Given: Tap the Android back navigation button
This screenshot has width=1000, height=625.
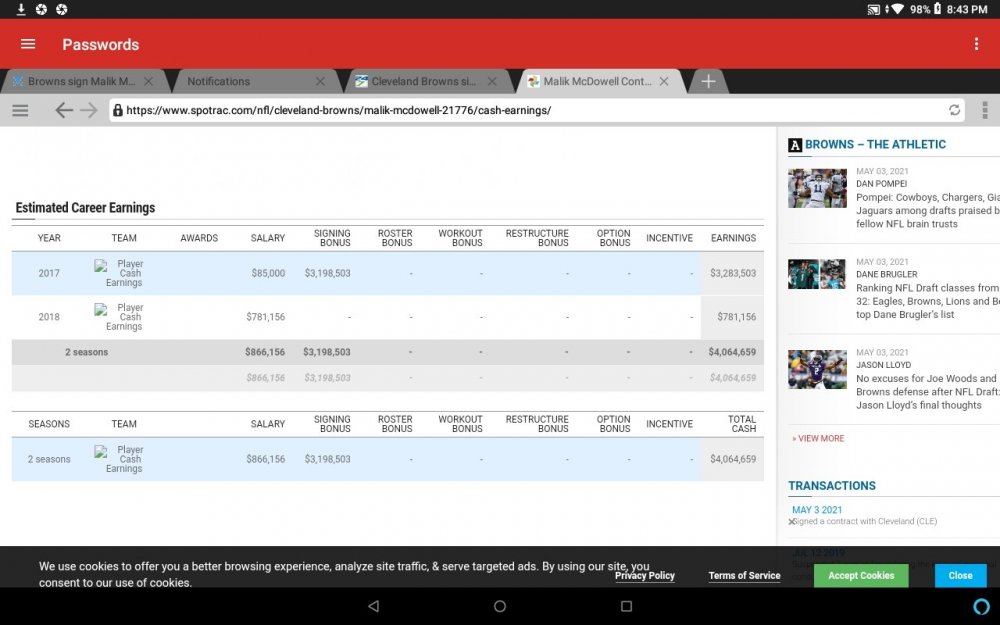Looking at the screenshot, I should tap(374, 606).
